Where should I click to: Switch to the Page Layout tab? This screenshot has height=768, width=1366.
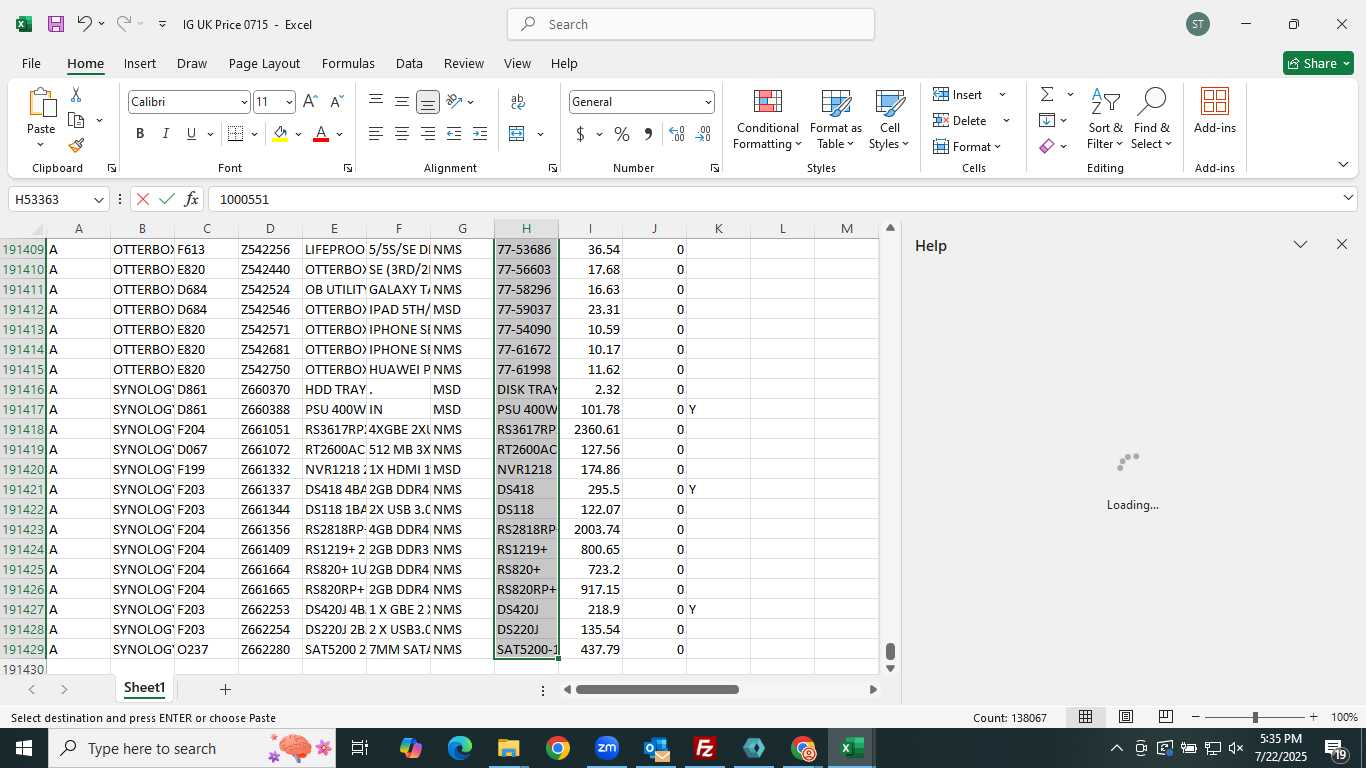pyautogui.click(x=264, y=63)
